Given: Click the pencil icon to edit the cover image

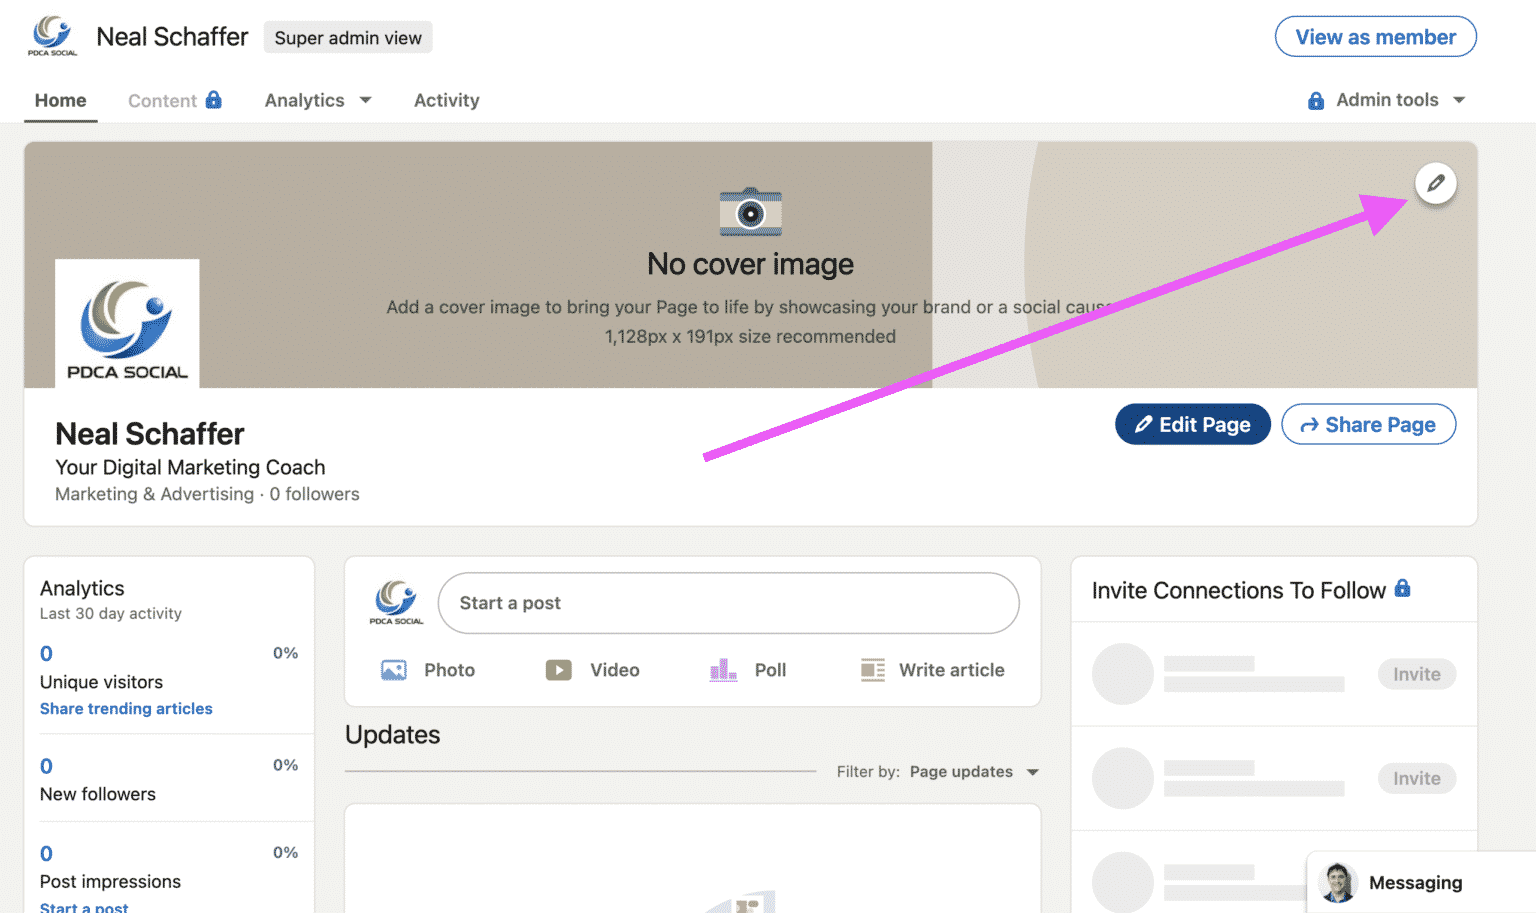Looking at the screenshot, I should pos(1435,184).
